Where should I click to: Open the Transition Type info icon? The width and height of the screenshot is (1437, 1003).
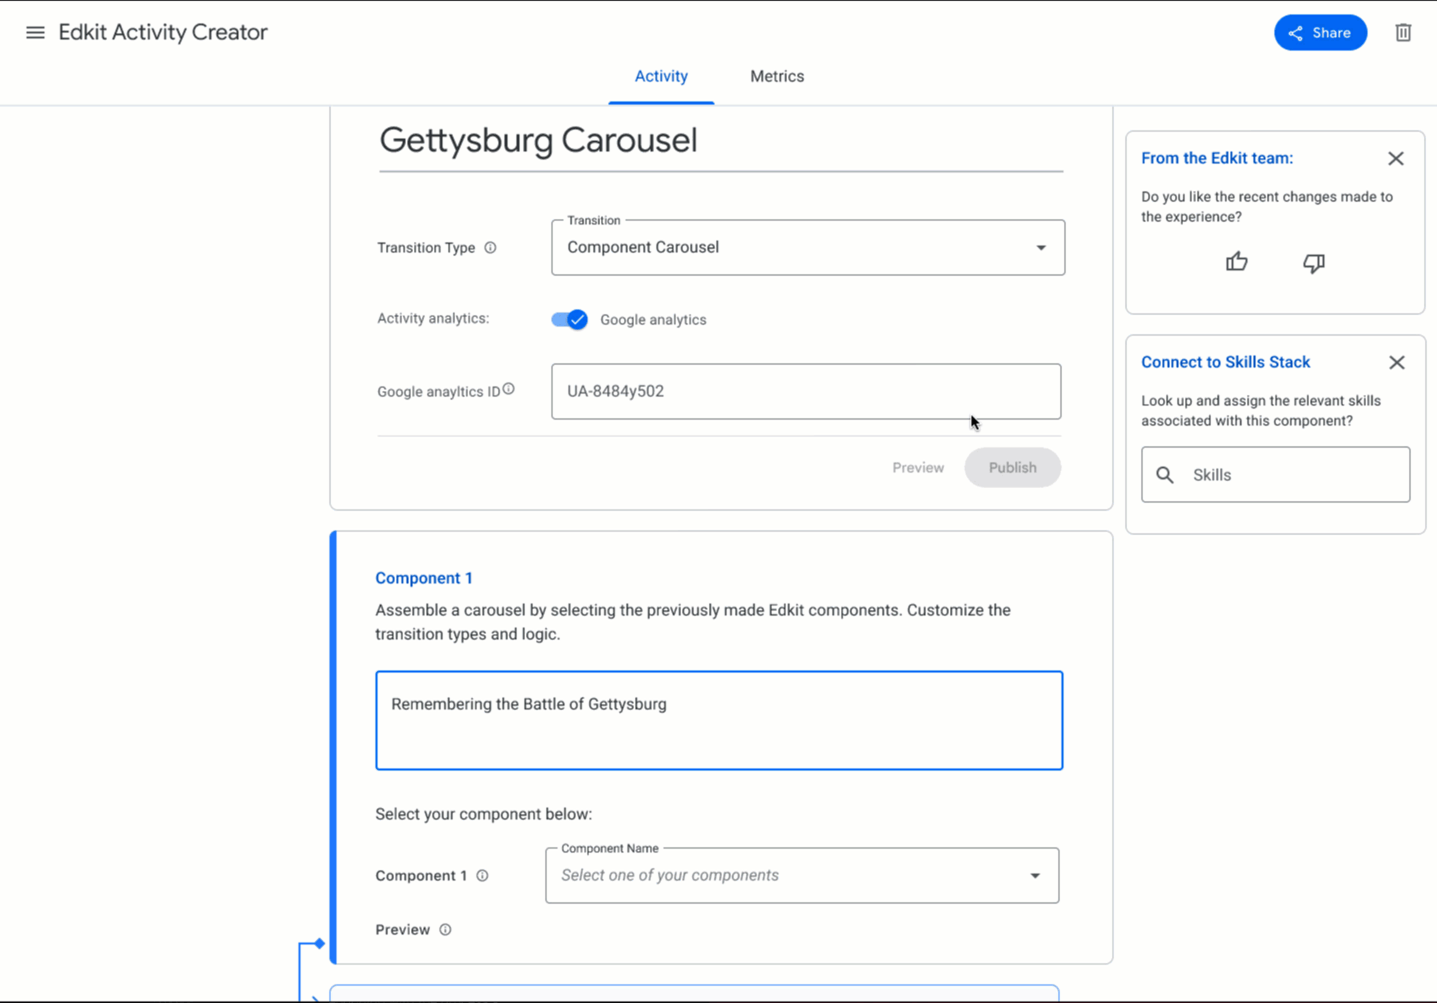(x=490, y=248)
